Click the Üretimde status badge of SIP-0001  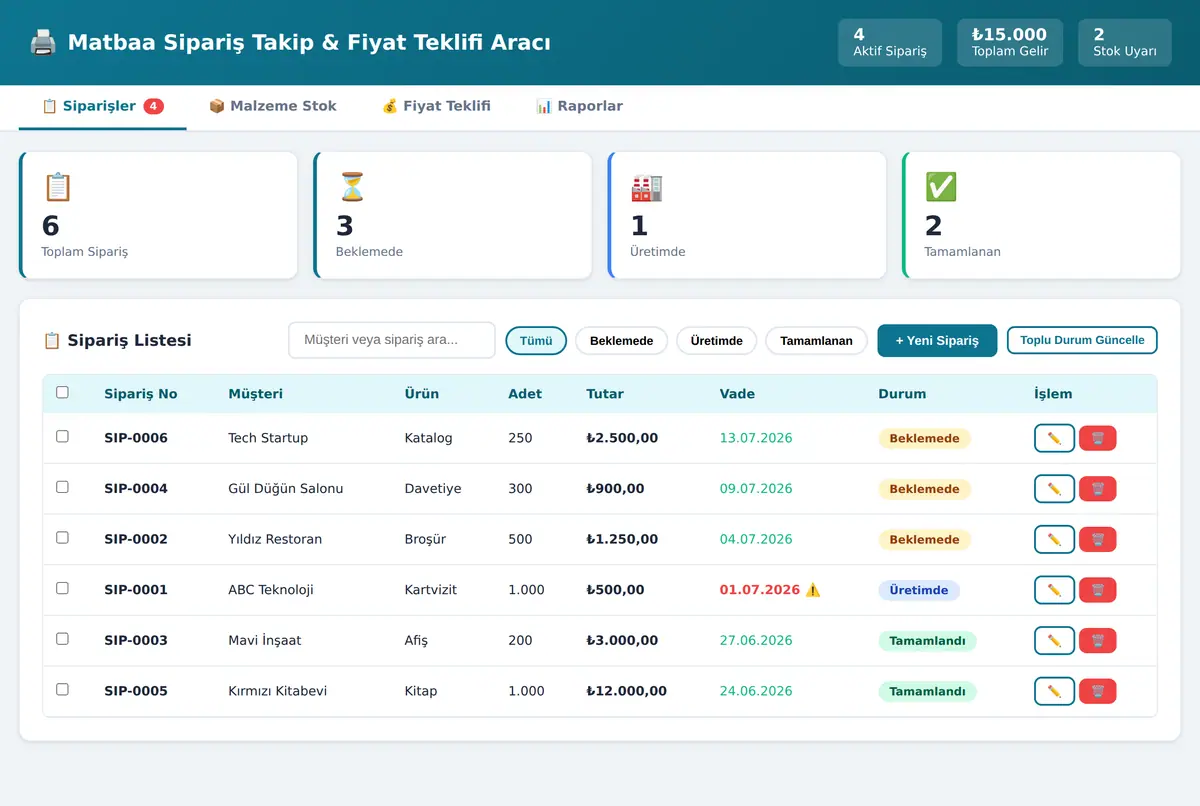coord(919,590)
